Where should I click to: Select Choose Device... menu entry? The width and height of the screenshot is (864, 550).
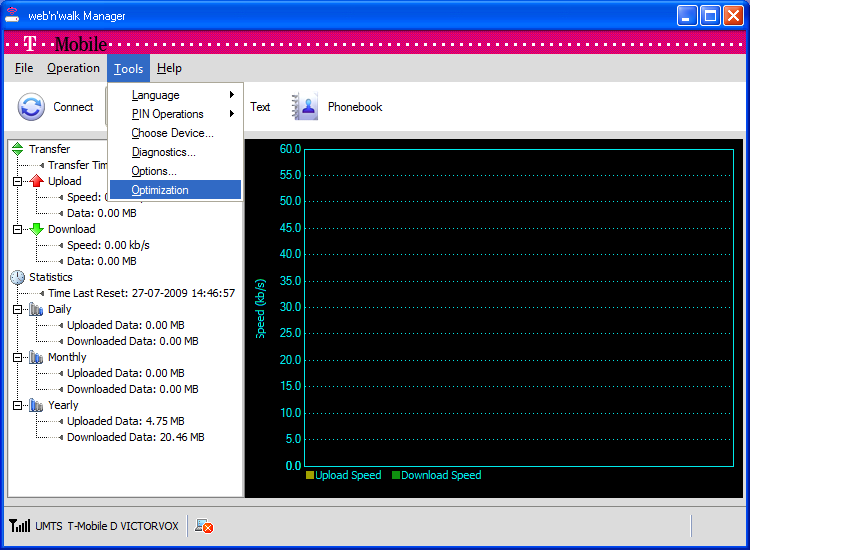[x=175, y=133]
